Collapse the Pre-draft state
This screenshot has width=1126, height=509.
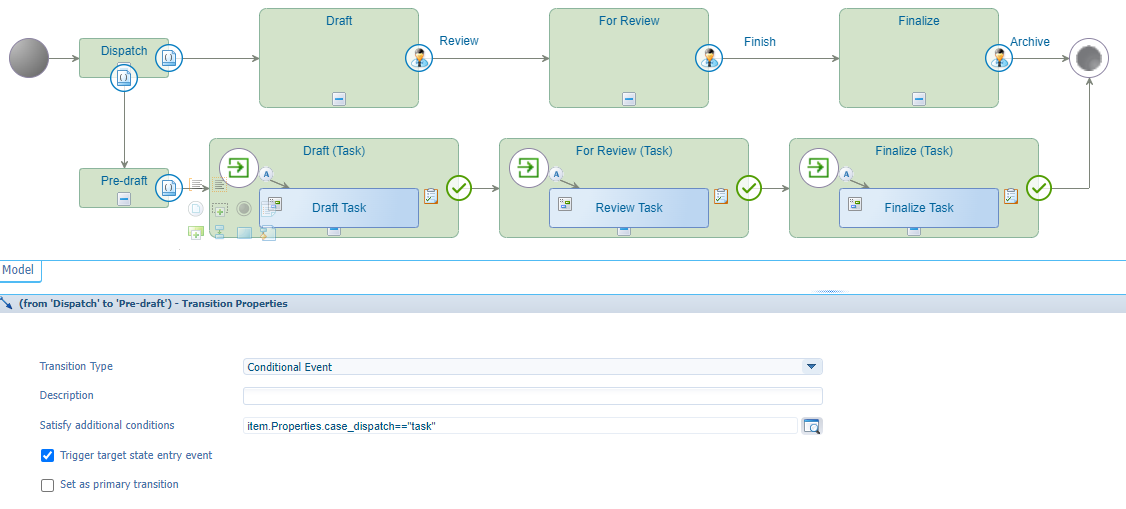(124, 199)
